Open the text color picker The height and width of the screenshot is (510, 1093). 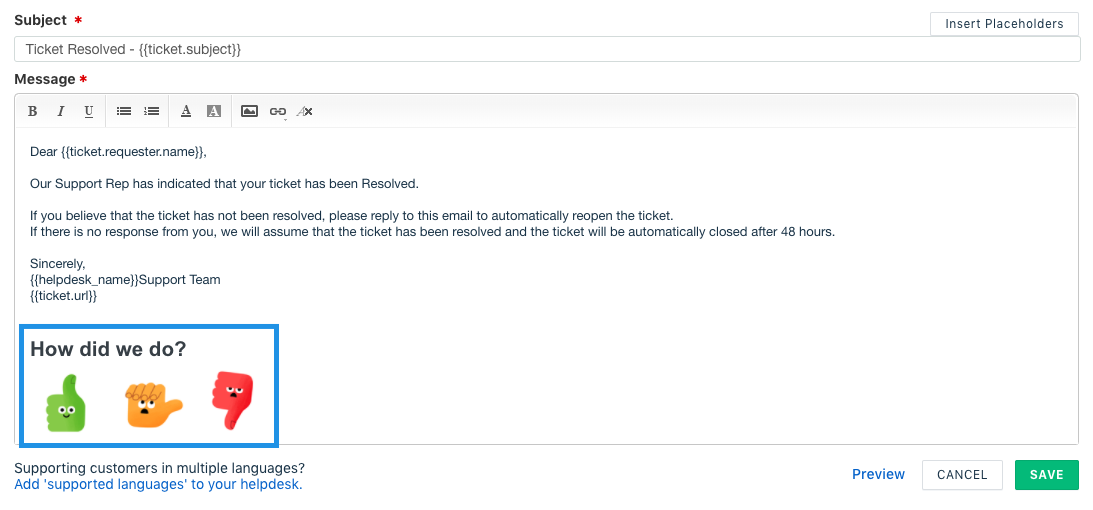point(186,111)
